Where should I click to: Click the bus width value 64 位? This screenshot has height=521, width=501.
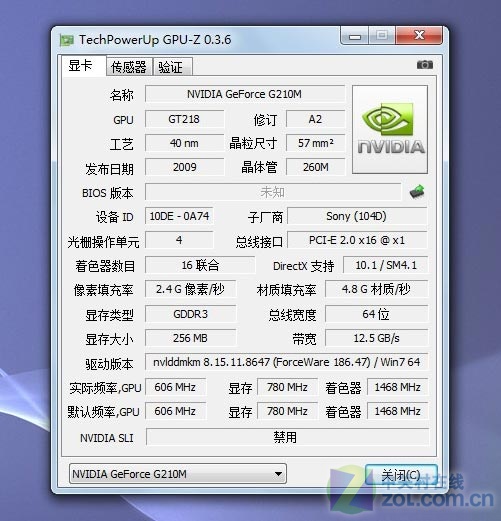point(376,314)
